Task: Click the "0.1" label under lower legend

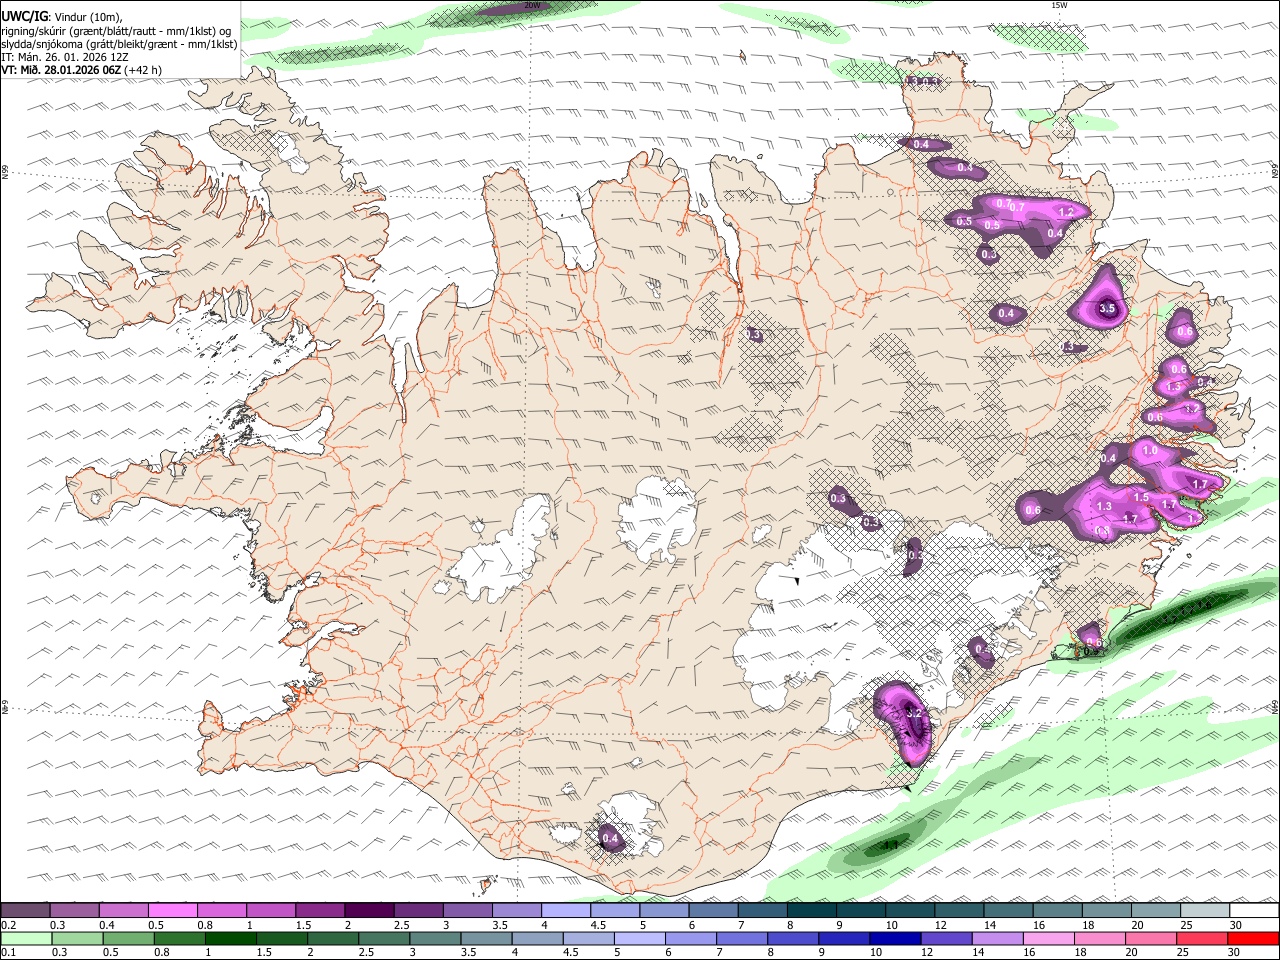Action: (x=7, y=953)
